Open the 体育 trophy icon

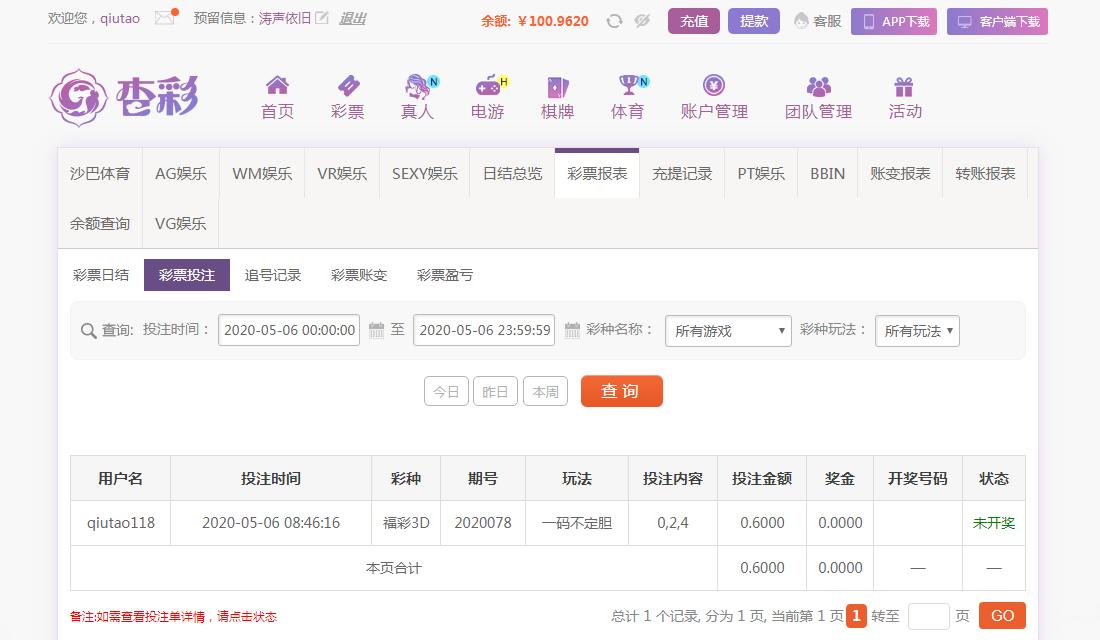(x=627, y=86)
